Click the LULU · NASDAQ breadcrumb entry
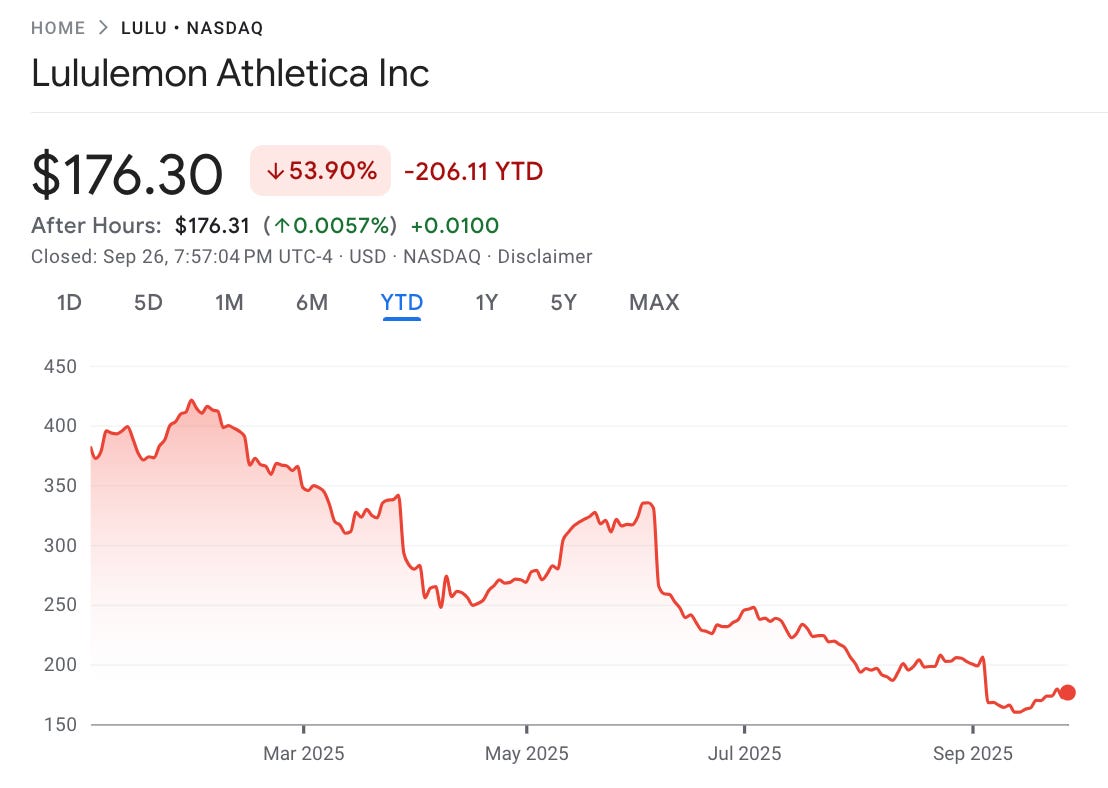The width and height of the screenshot is (1108, 788). click(x=192, y=28)
